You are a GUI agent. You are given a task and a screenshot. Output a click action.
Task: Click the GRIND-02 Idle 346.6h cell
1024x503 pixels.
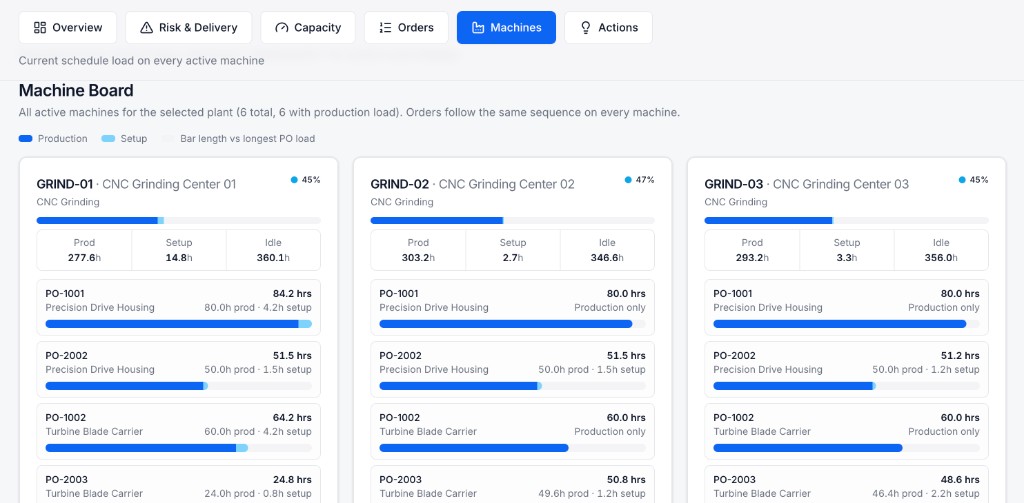click(x=607, y=250)
